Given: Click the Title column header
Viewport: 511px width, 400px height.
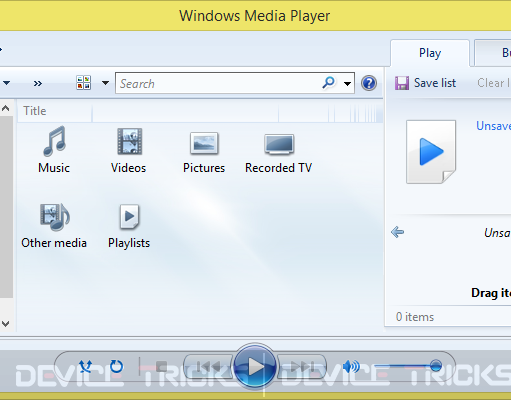Looking at the screenshot, I should [x=54, y=111].
